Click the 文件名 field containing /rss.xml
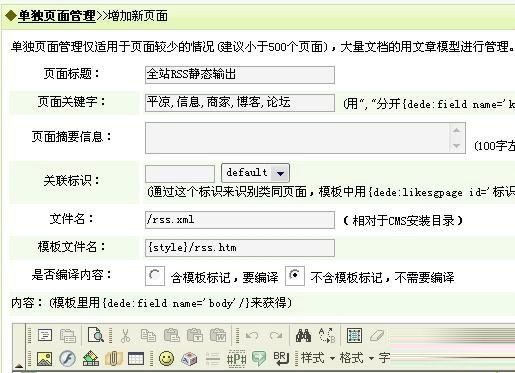The height and width of the screenshot is (373, 515). point(240,220)
